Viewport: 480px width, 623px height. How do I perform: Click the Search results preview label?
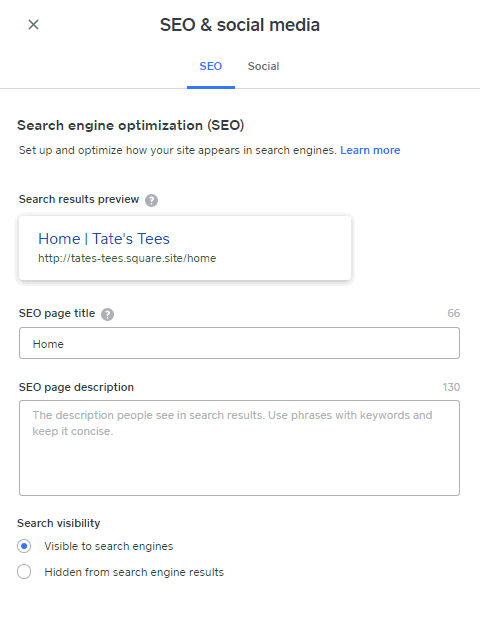tap(79, 199)
